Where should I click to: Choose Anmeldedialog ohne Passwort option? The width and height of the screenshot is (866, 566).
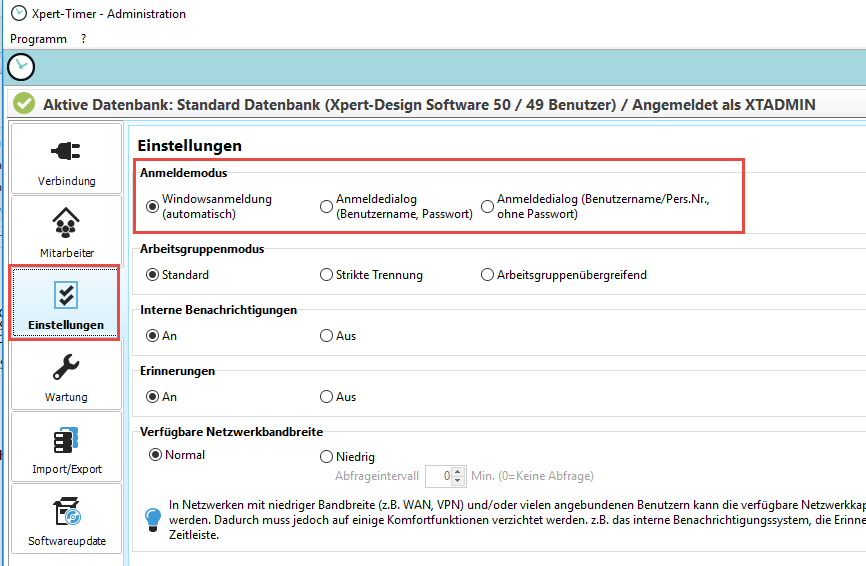pos(488,206)
